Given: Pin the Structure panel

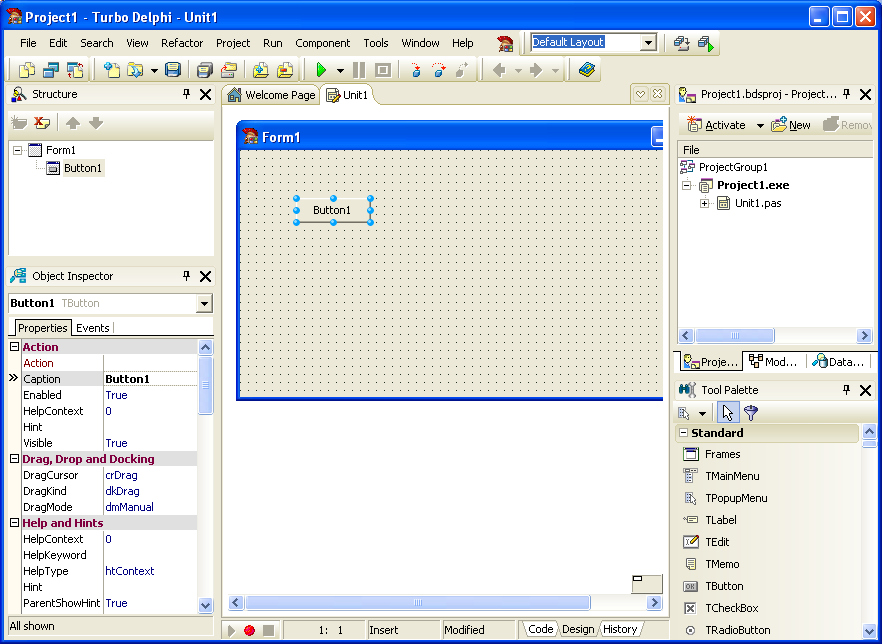Looking at the screenshot, I should click(x=187, y=94).
